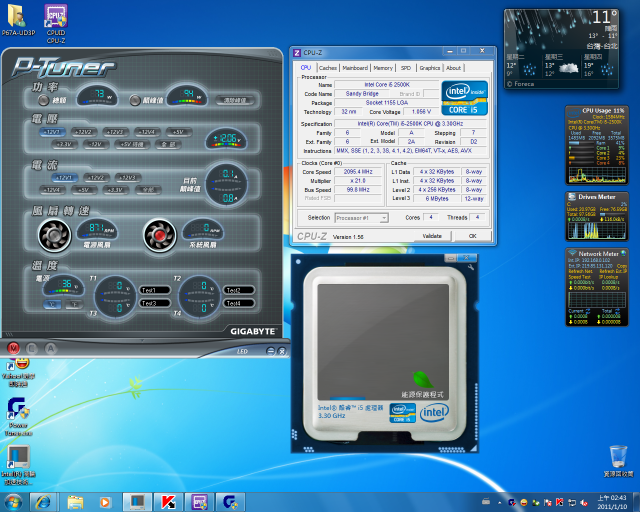Switch to the Caches tab
640x512 pixels.
point(328,68)
